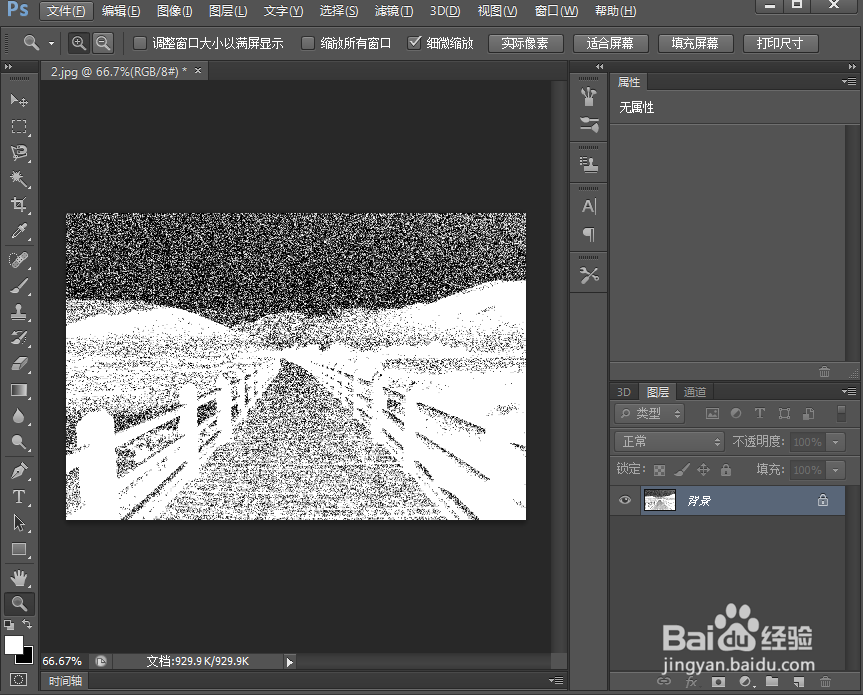Reset default foreground and background colors
The width and height of the screenshot is (863, 695).
coord(9,625)
